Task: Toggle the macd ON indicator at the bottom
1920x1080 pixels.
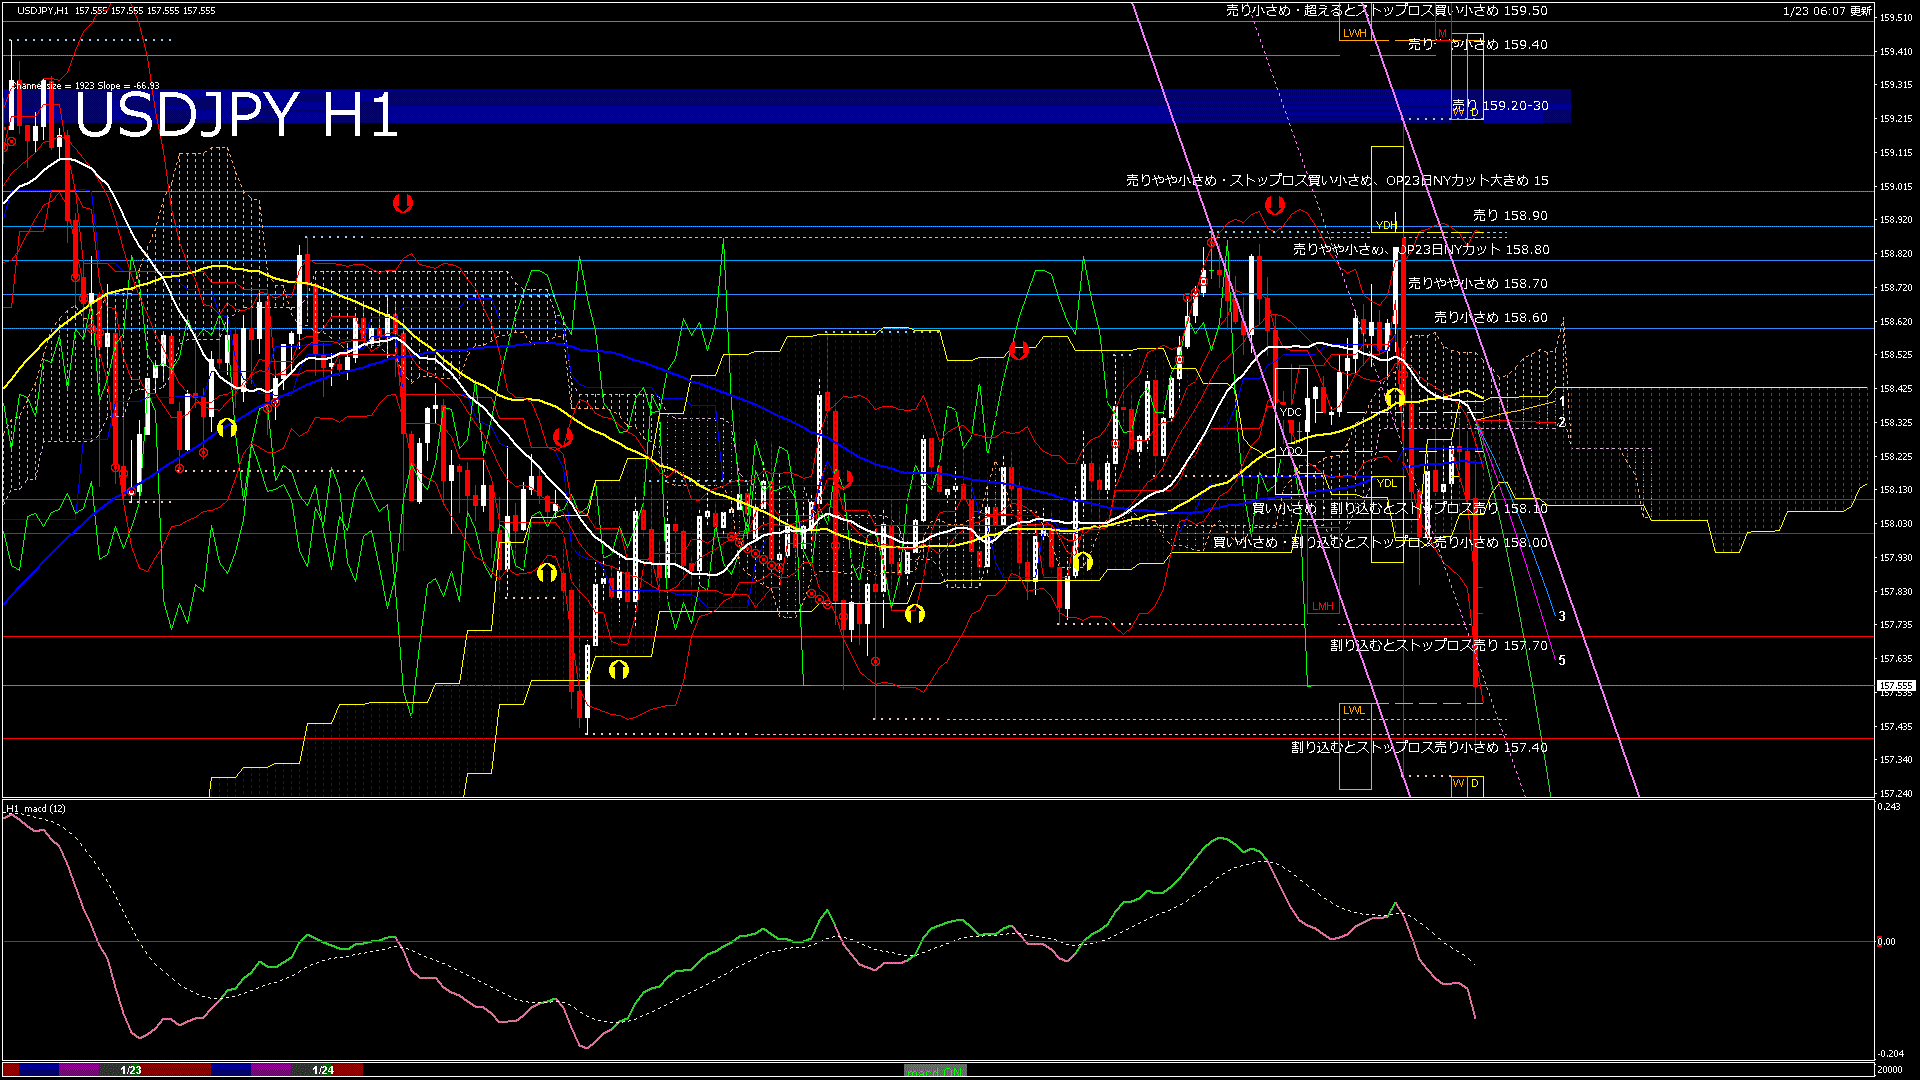Action: [935, 1071]
